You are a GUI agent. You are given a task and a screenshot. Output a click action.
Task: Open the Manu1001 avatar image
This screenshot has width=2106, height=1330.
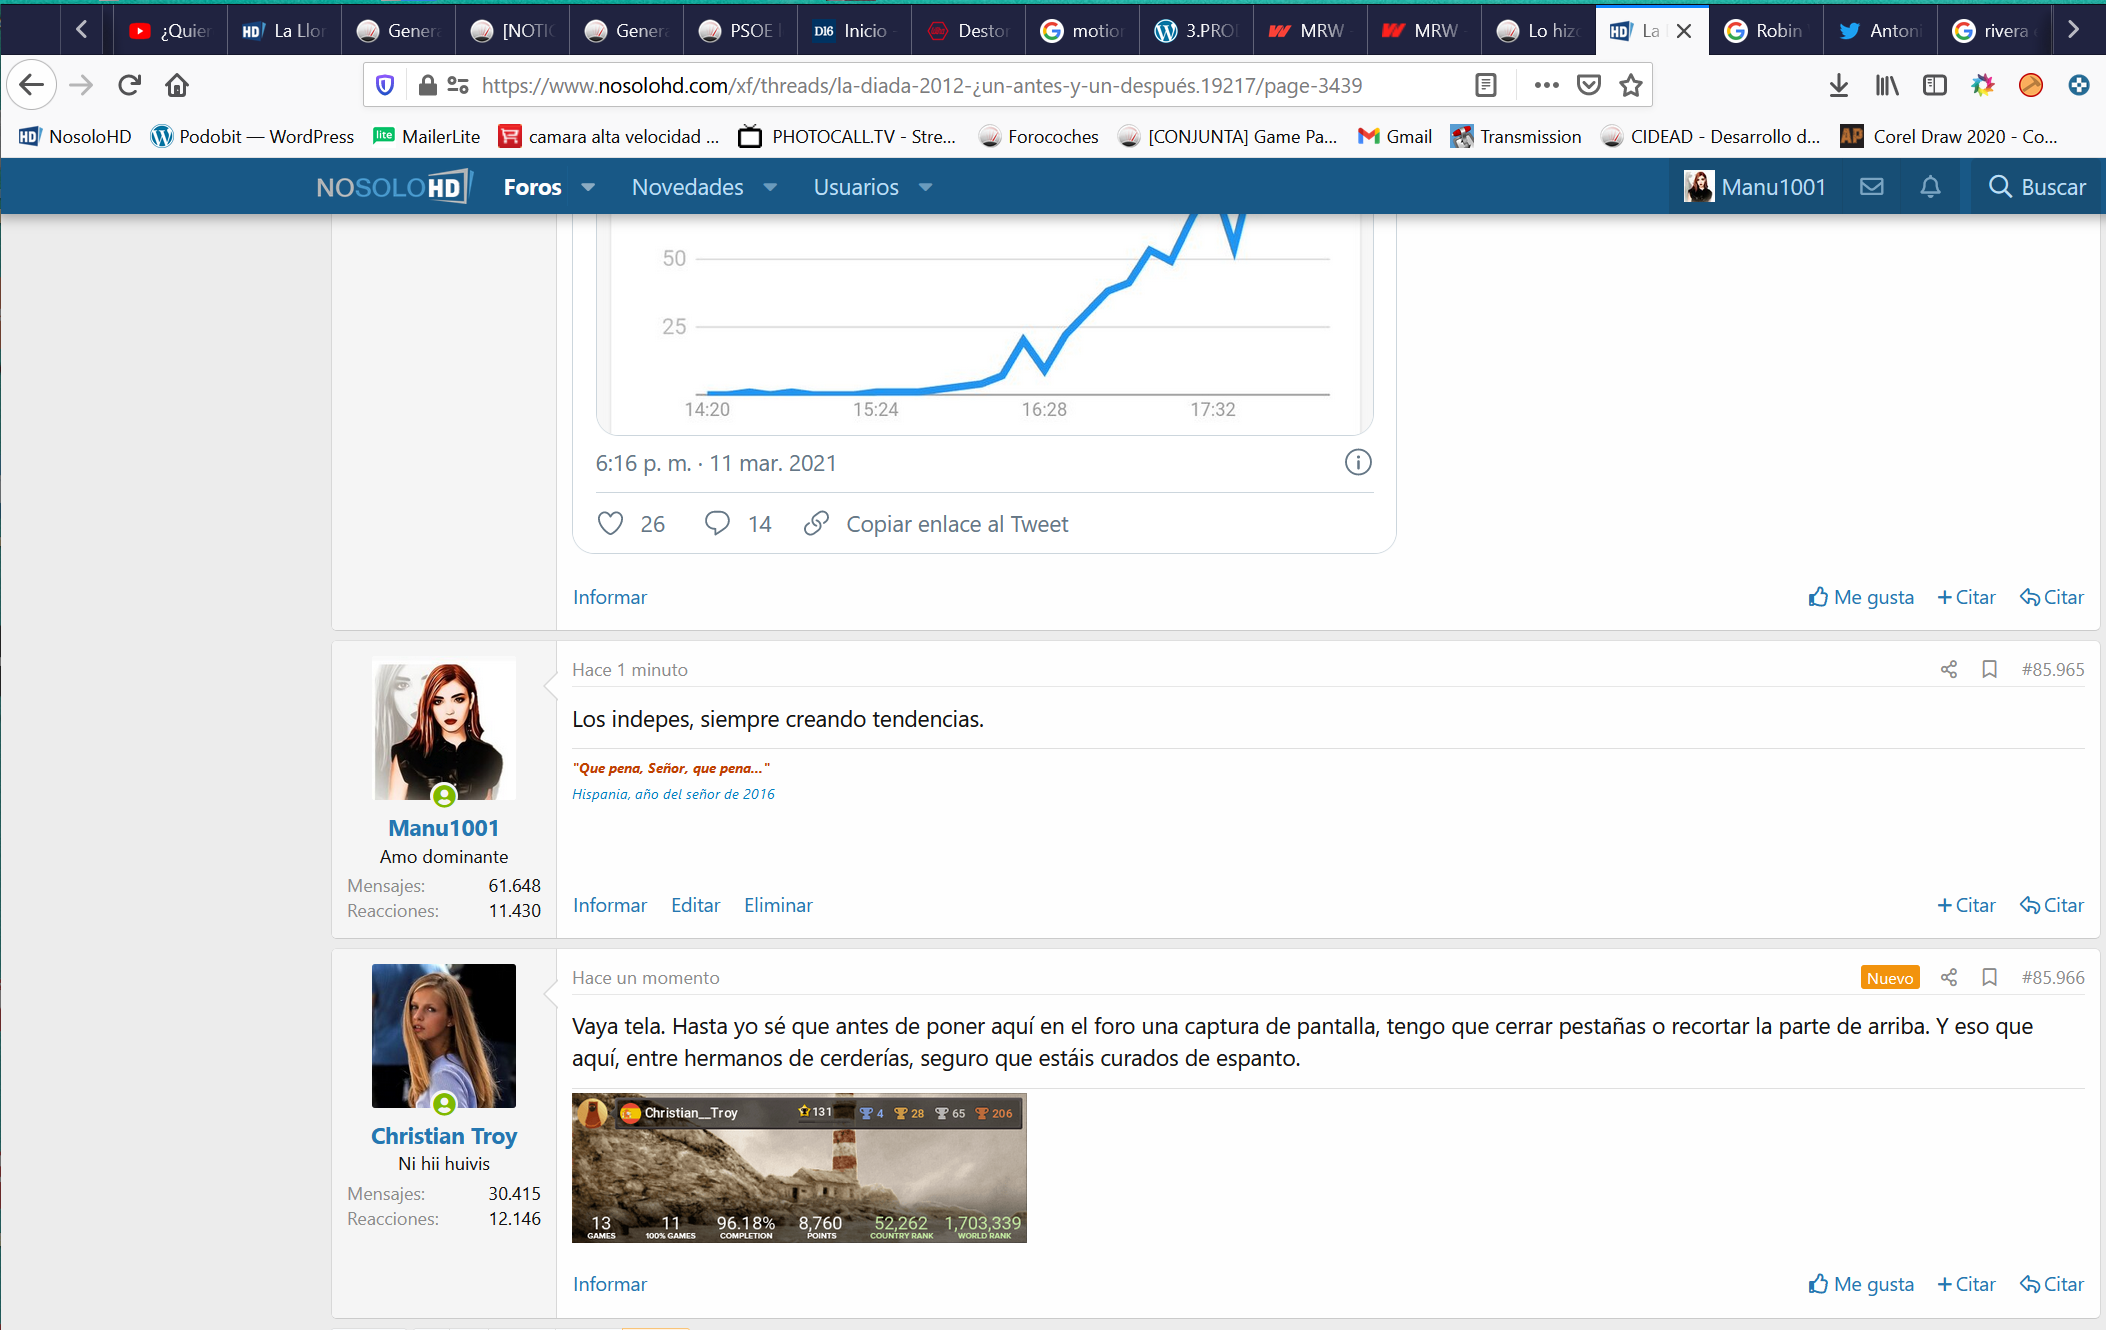tap(444, 728)
